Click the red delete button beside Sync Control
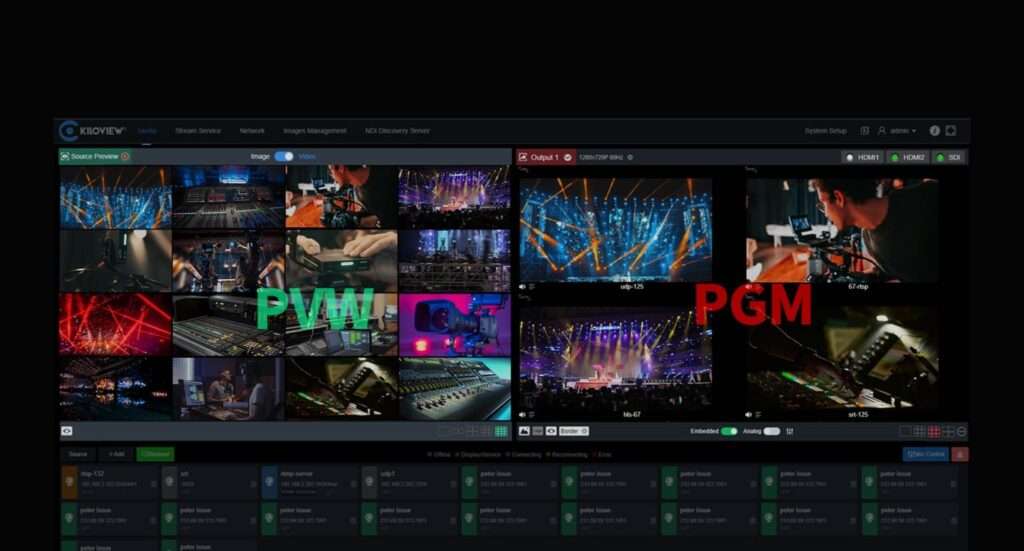This screenshot has width=1024, height=551. pos(960,454)
